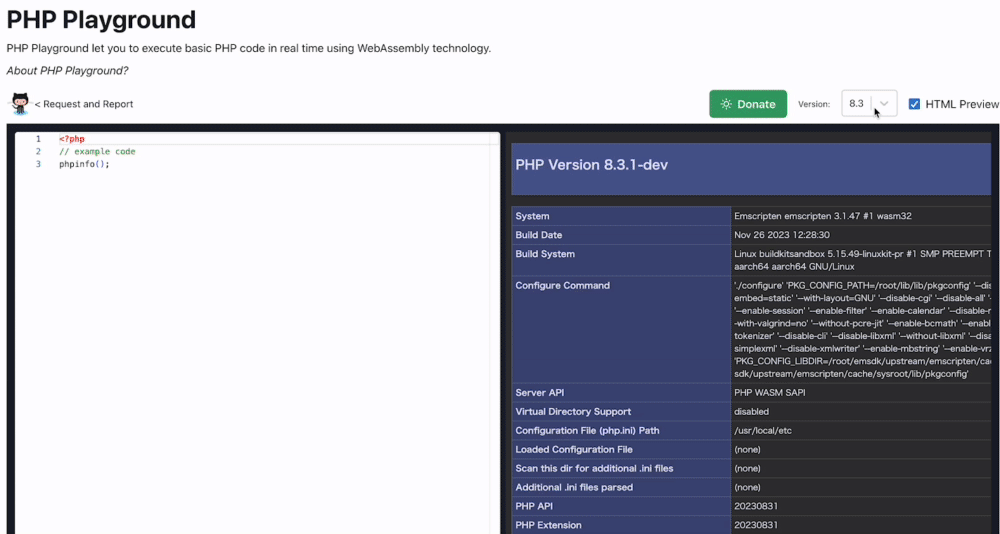Open the GitHub Octocat icon
Image resolution: width=1000 pixels, height=534 pixels.
[x=20, y=103]
